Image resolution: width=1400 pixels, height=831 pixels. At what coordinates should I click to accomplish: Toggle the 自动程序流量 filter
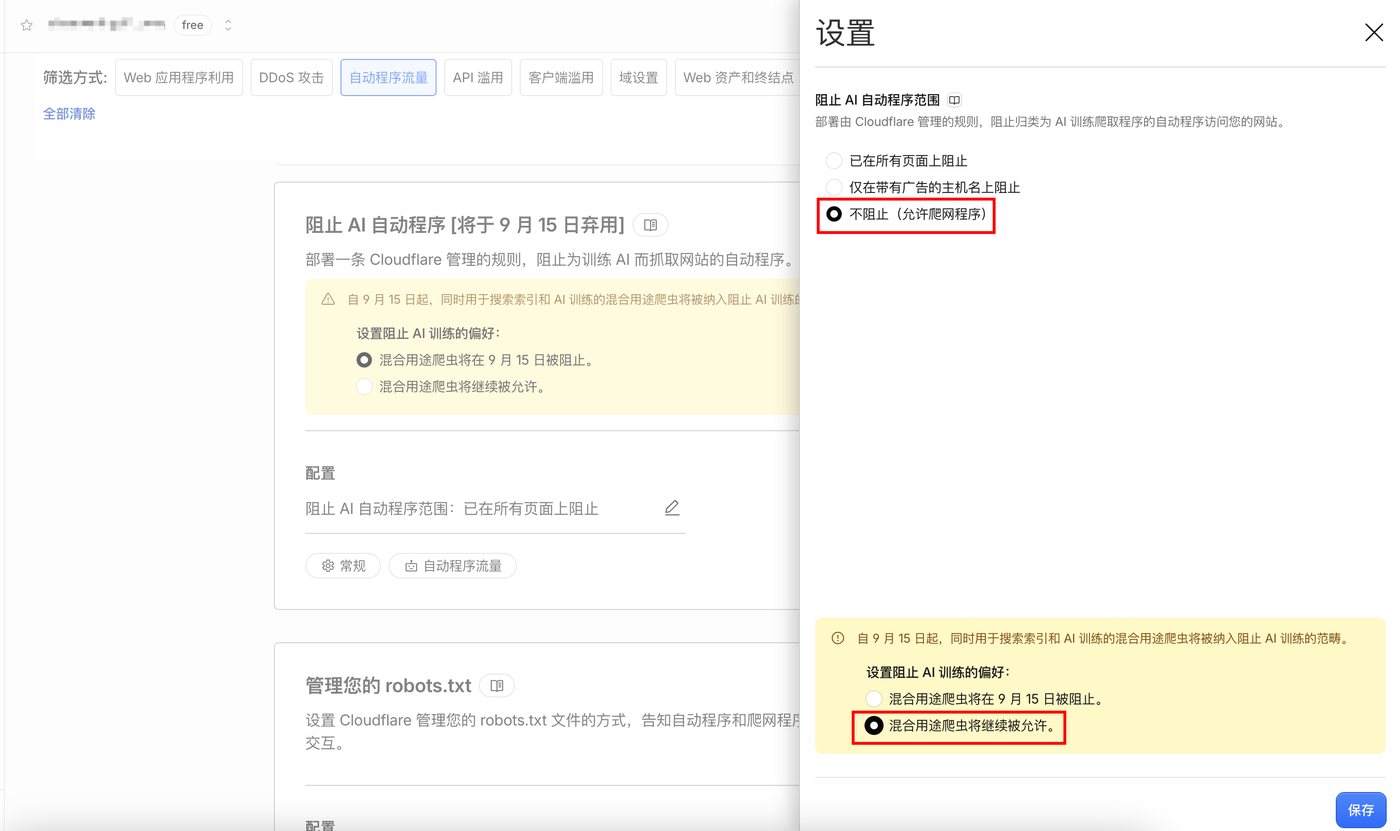[x=388, y=77]
